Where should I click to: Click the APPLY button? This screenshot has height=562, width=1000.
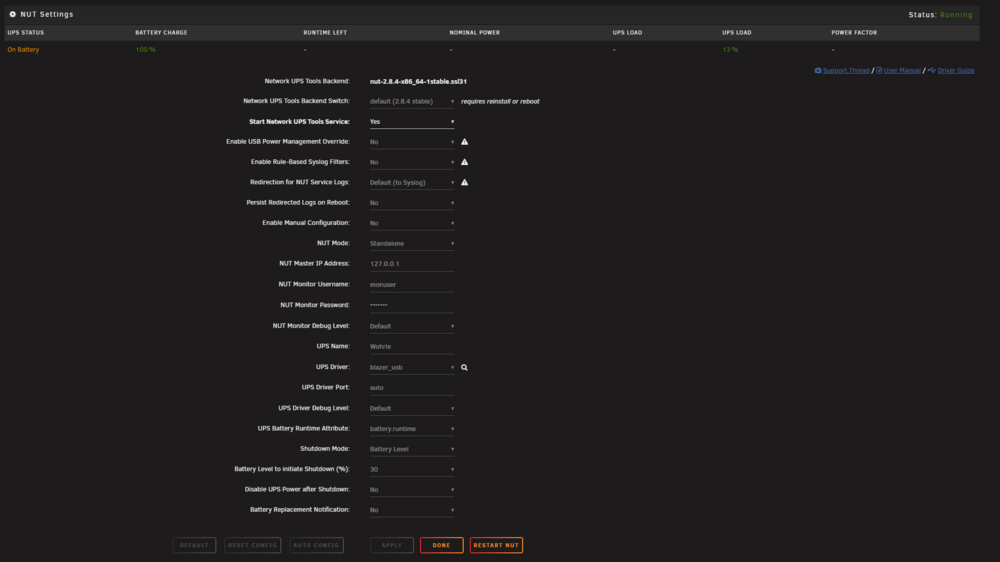392,545
